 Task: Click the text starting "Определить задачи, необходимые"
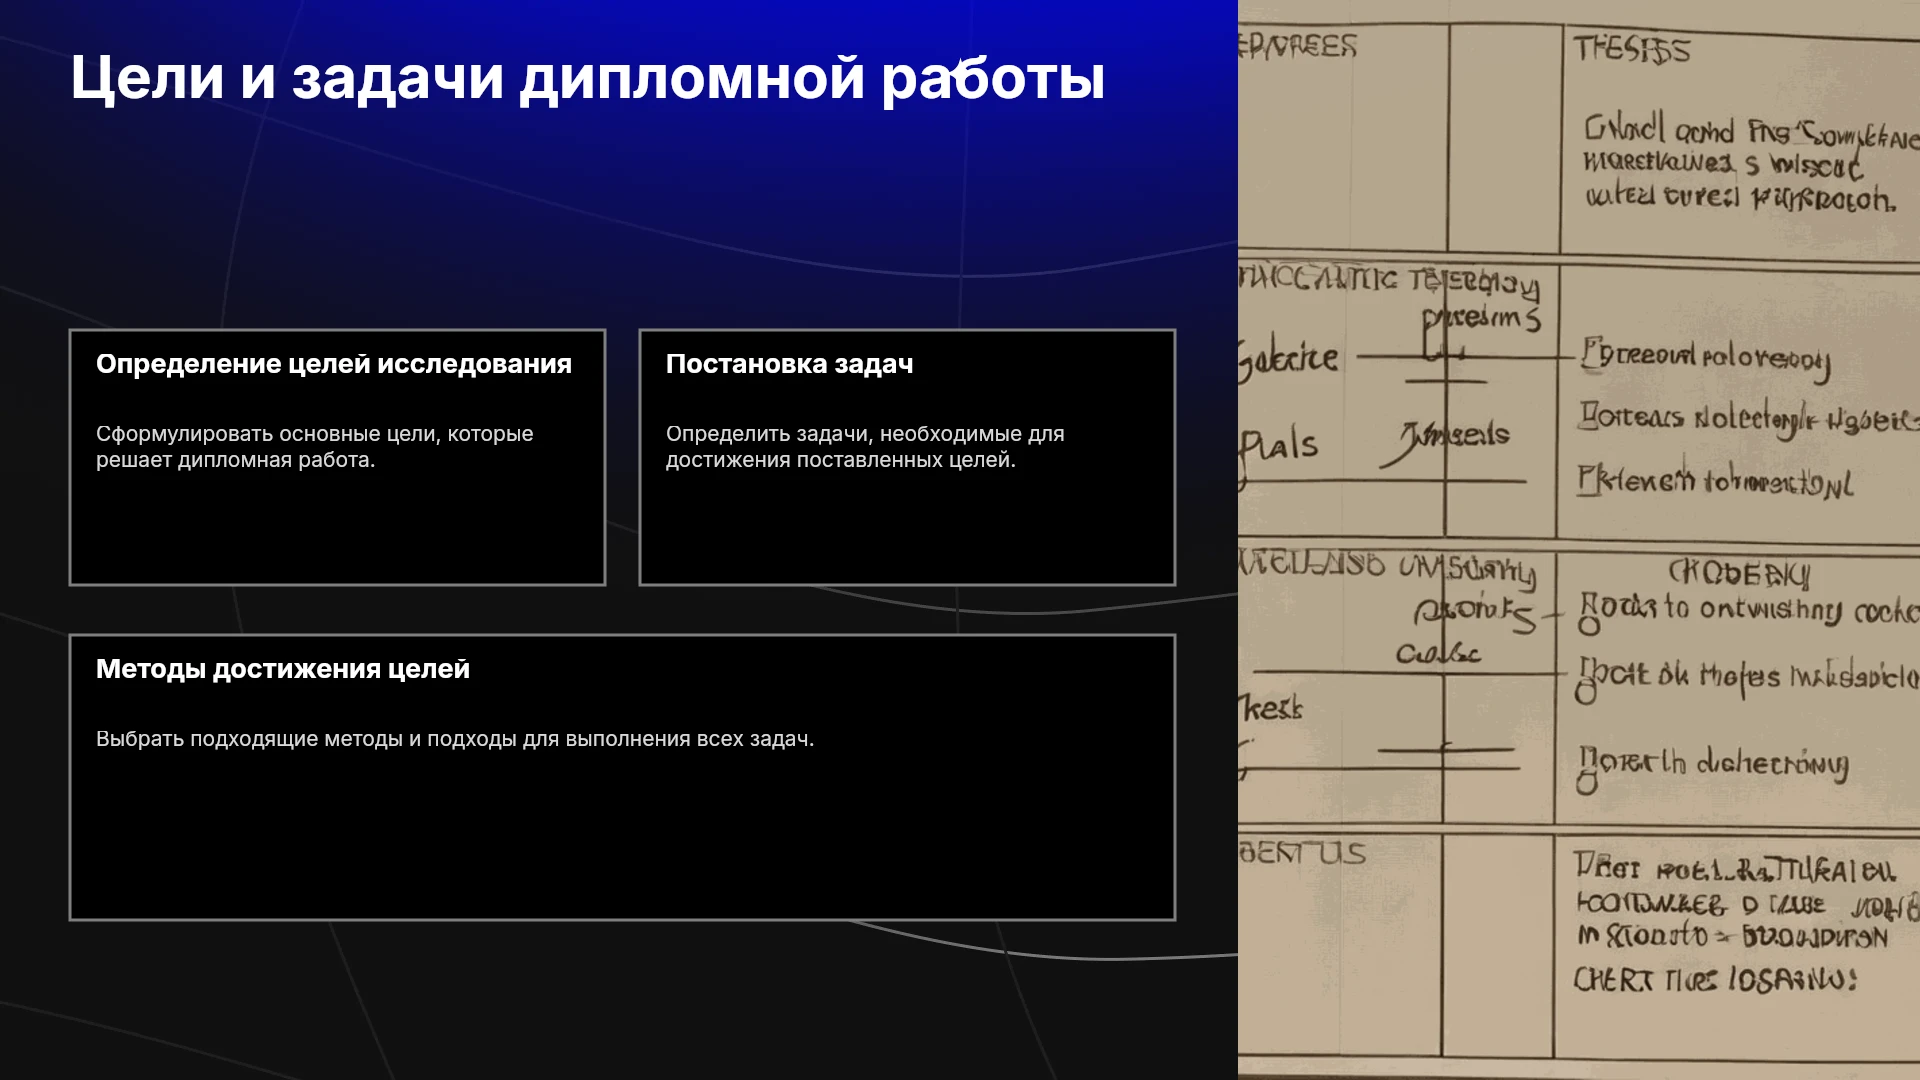pos(865,447)
